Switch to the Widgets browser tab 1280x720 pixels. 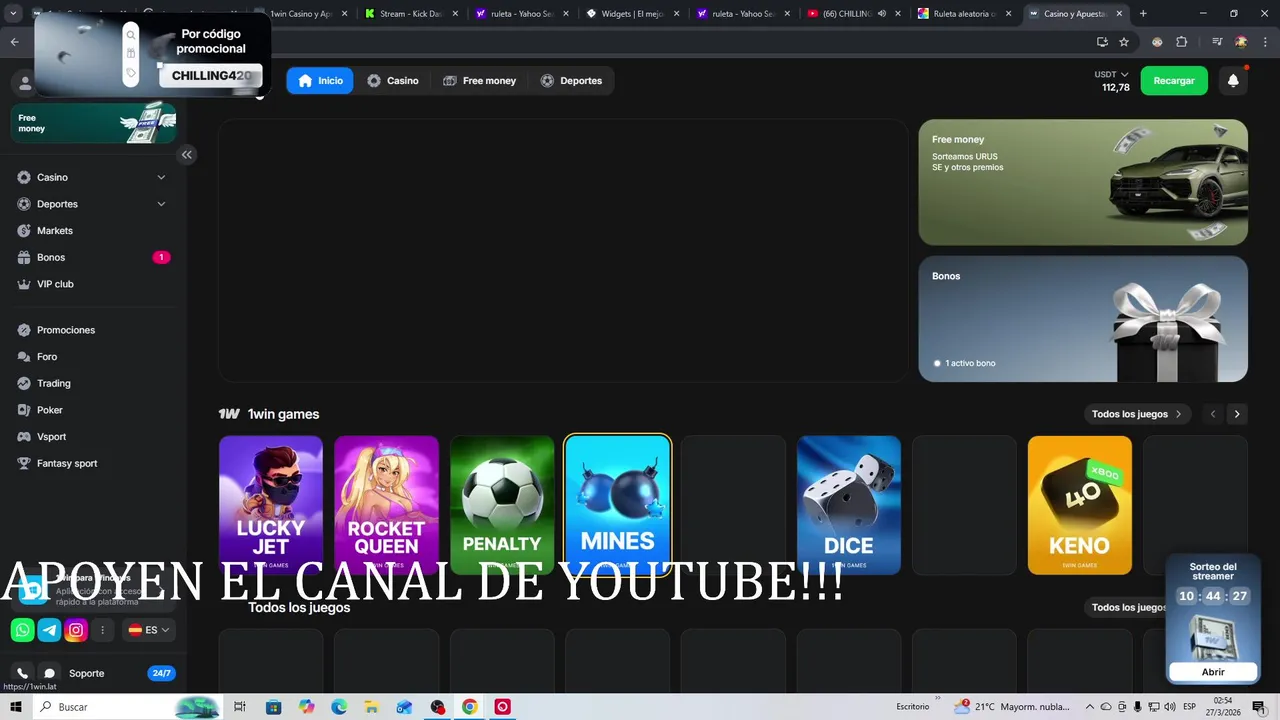pos(632,14)
